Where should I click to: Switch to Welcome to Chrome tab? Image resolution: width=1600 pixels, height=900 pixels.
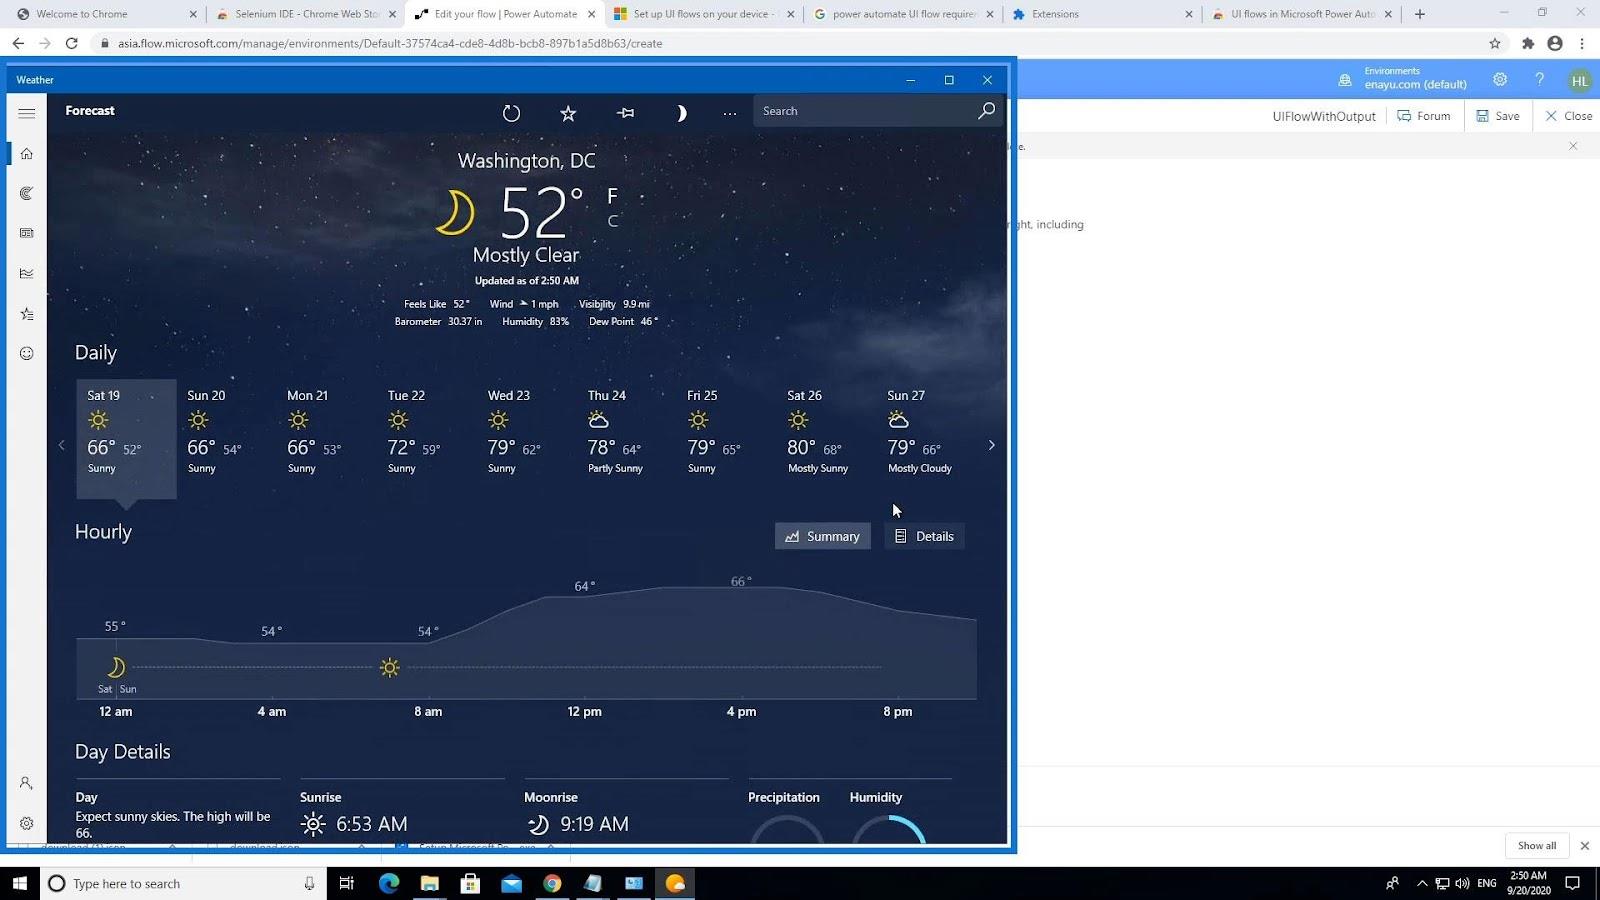pyautogui.click(x=106, y=14)
